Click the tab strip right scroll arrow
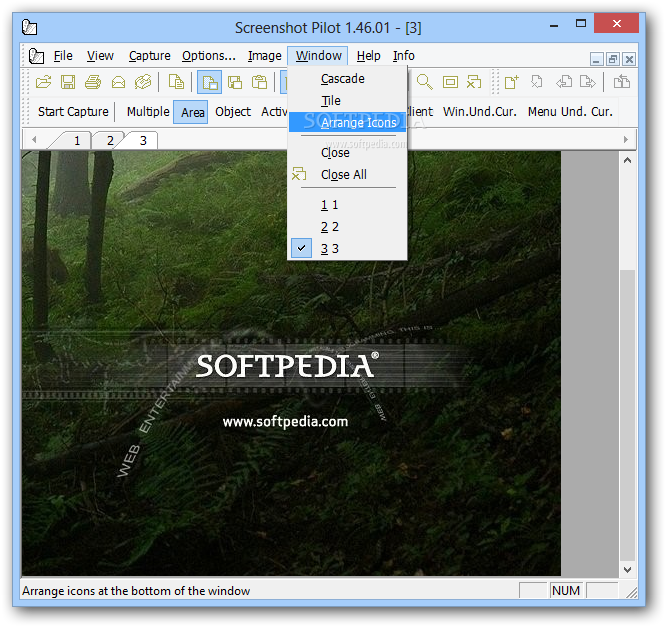Screen dimensions: 666x627 625,140
